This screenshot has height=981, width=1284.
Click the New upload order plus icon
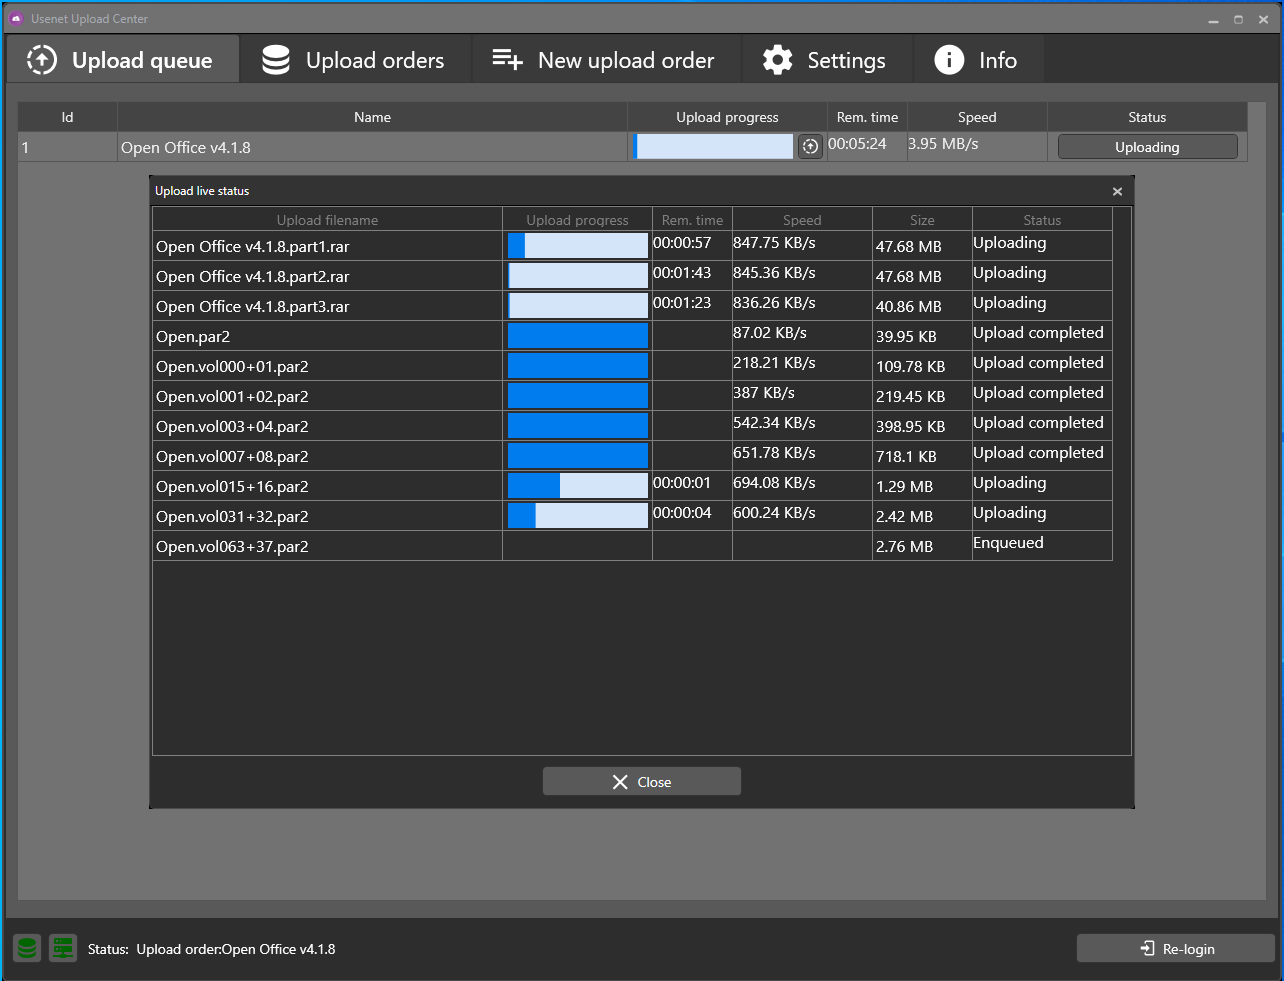[507, 59]
